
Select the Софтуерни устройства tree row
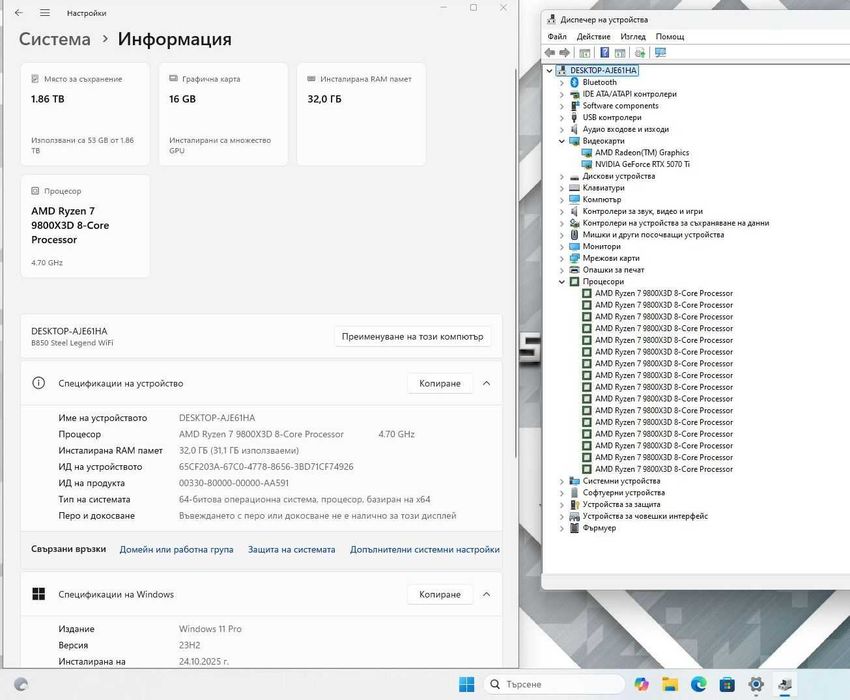click(x=623, y=493)
